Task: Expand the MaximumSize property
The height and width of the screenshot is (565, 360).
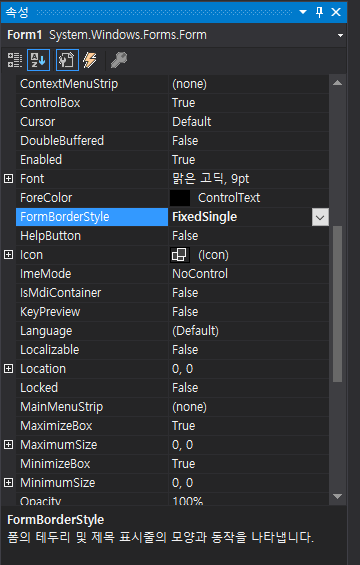Action: (x=9, y=445)
